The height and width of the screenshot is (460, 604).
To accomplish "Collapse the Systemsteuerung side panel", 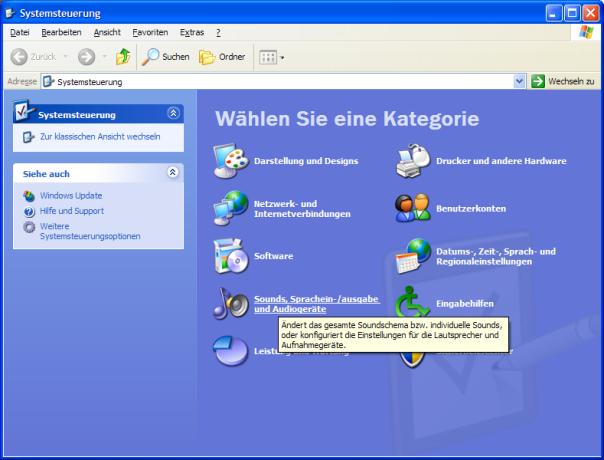I will (174, 114).
